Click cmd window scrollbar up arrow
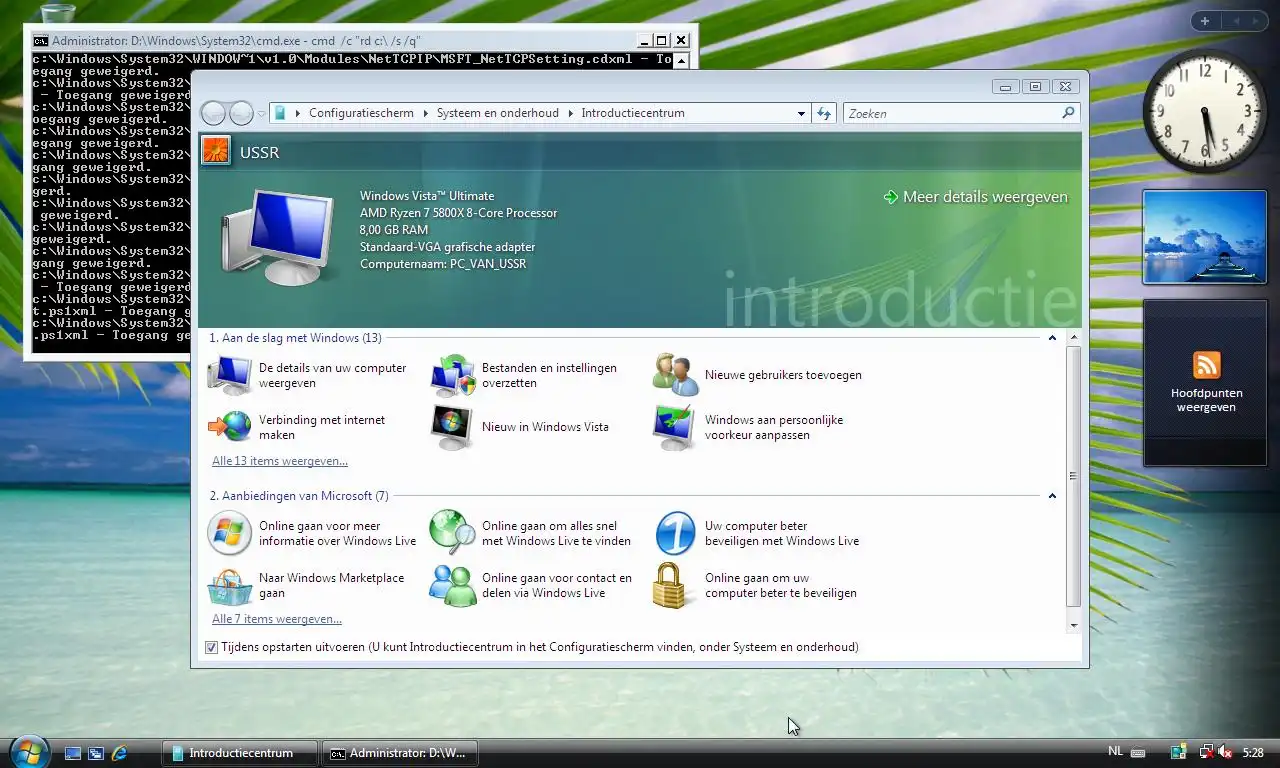The image size is (1280, 768). tap(682, 60)
